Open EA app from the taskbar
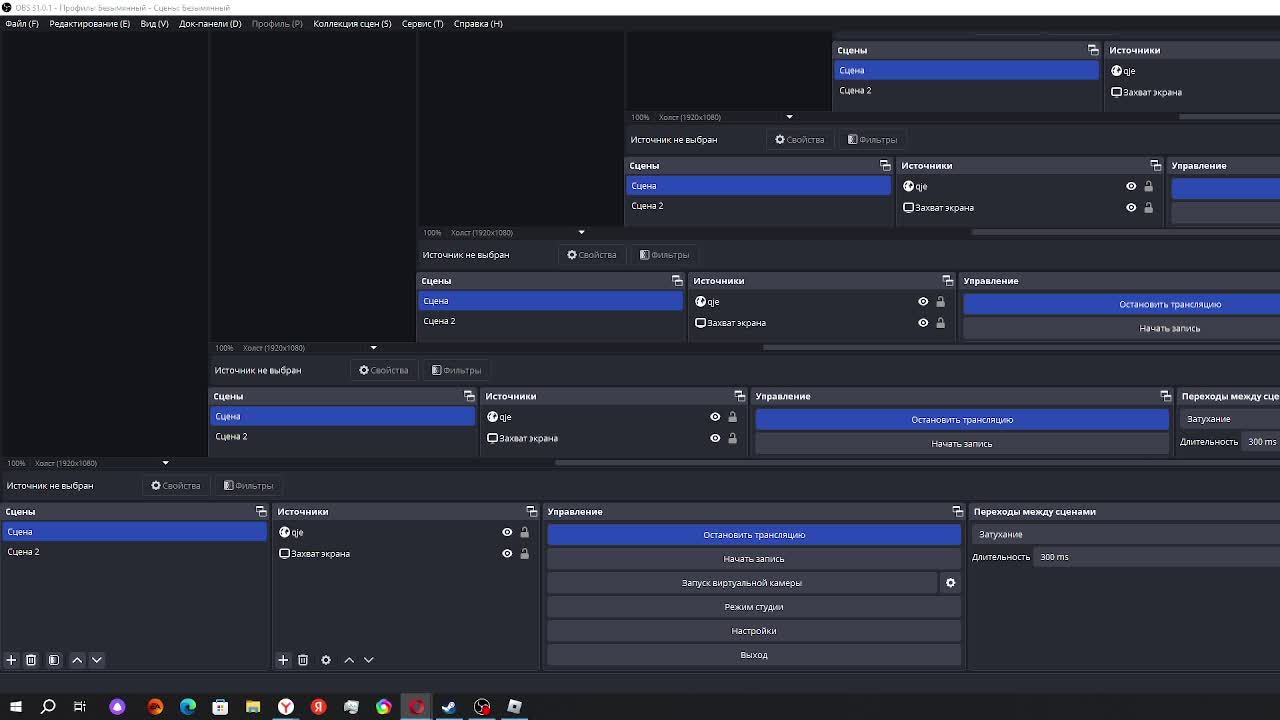 (155, 707)
